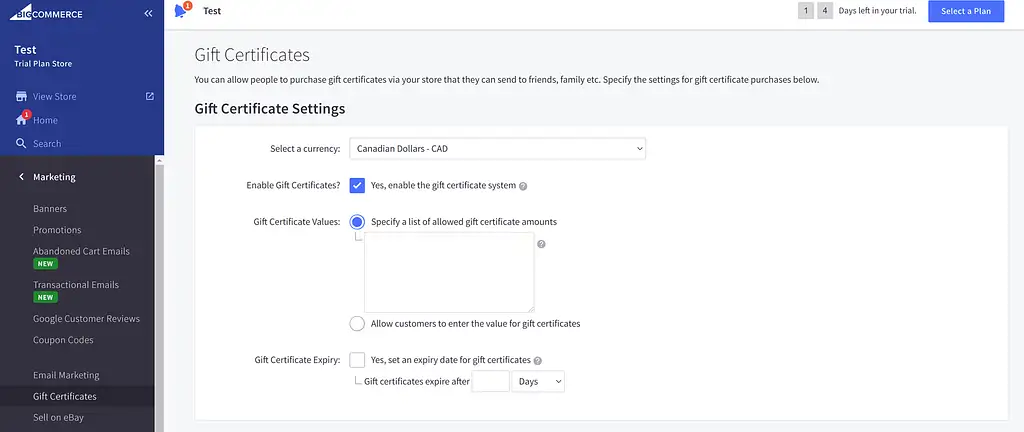Open help icon beside enable gift certificate system
Screen dimensions: 1024x432
pos(523,186)
